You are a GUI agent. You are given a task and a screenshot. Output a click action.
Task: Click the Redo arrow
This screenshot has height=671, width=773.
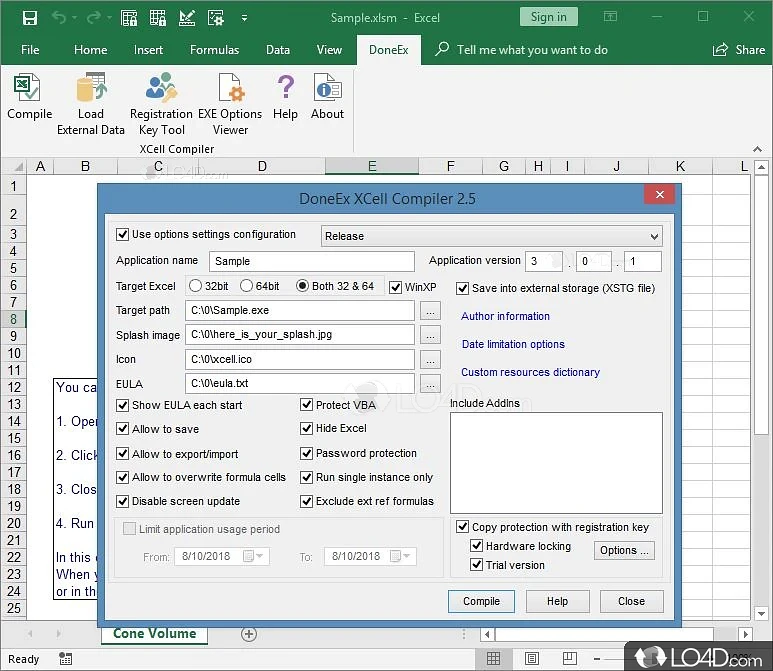pos(93,18)
